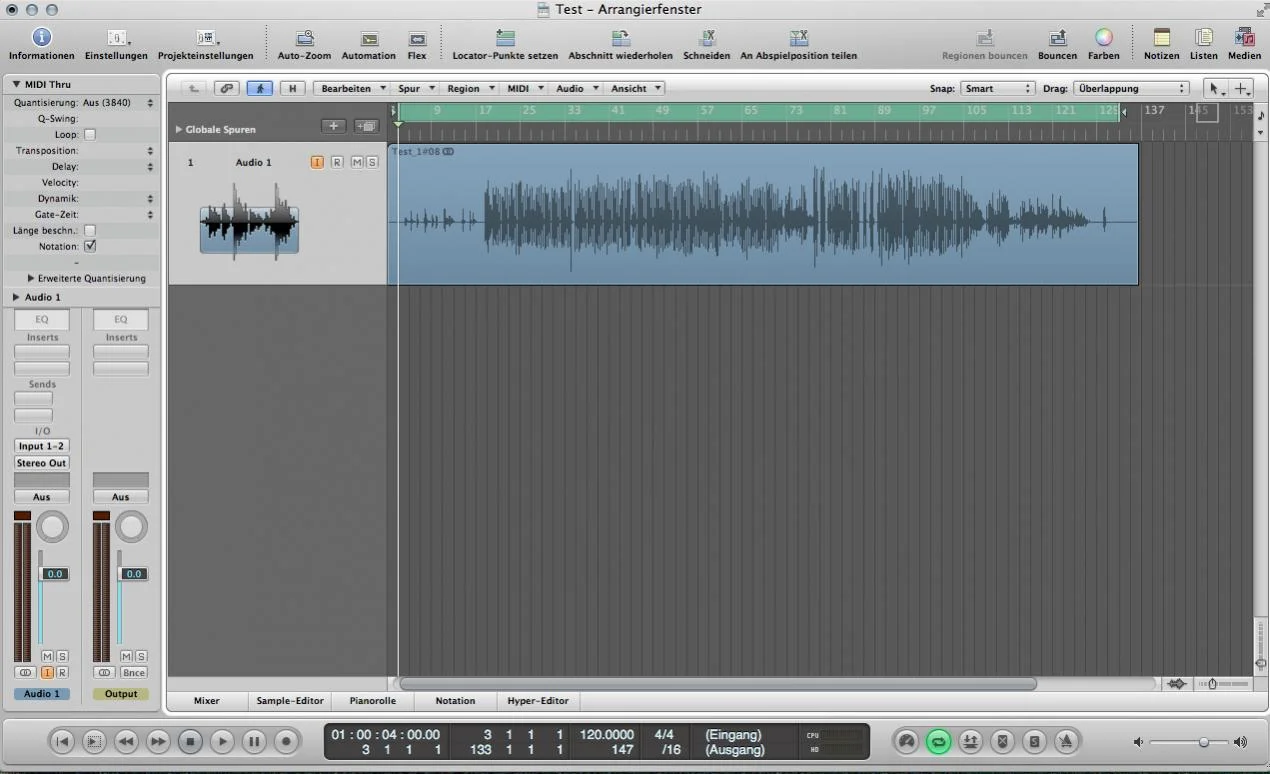Open the Flex view icon

(x=417, y=39)
